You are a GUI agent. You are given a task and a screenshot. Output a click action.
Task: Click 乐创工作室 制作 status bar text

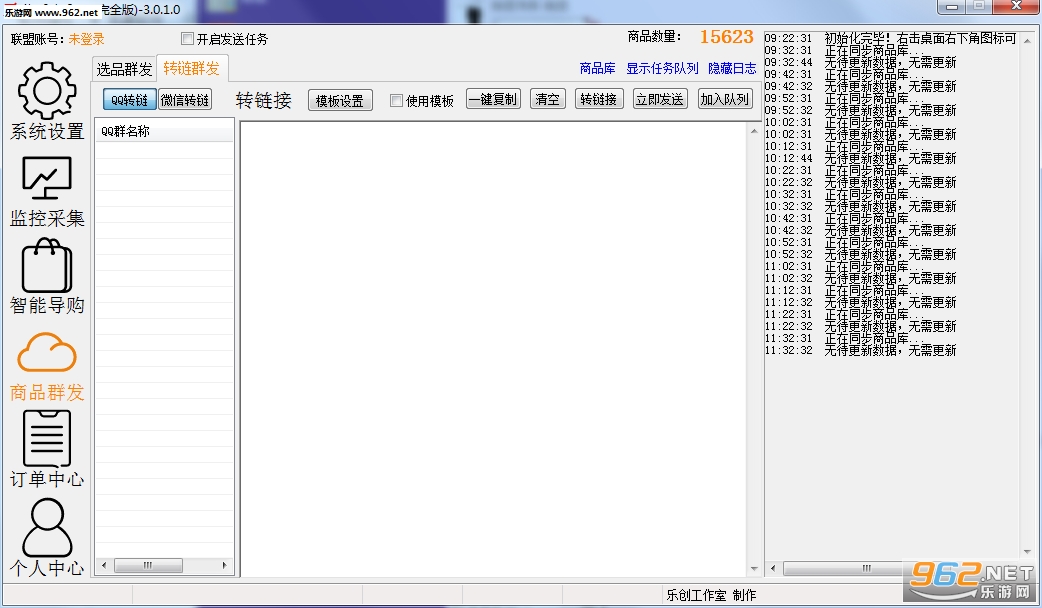click(711, 595)
